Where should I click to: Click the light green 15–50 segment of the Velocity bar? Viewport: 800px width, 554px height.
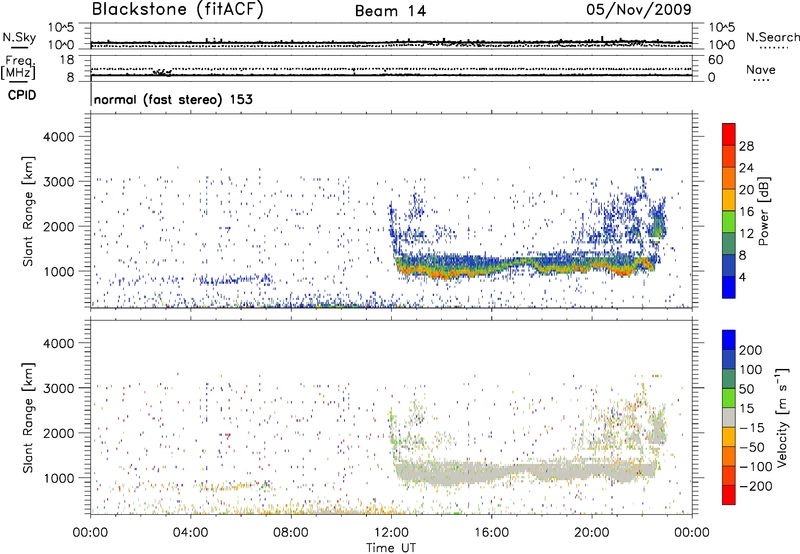729,398
